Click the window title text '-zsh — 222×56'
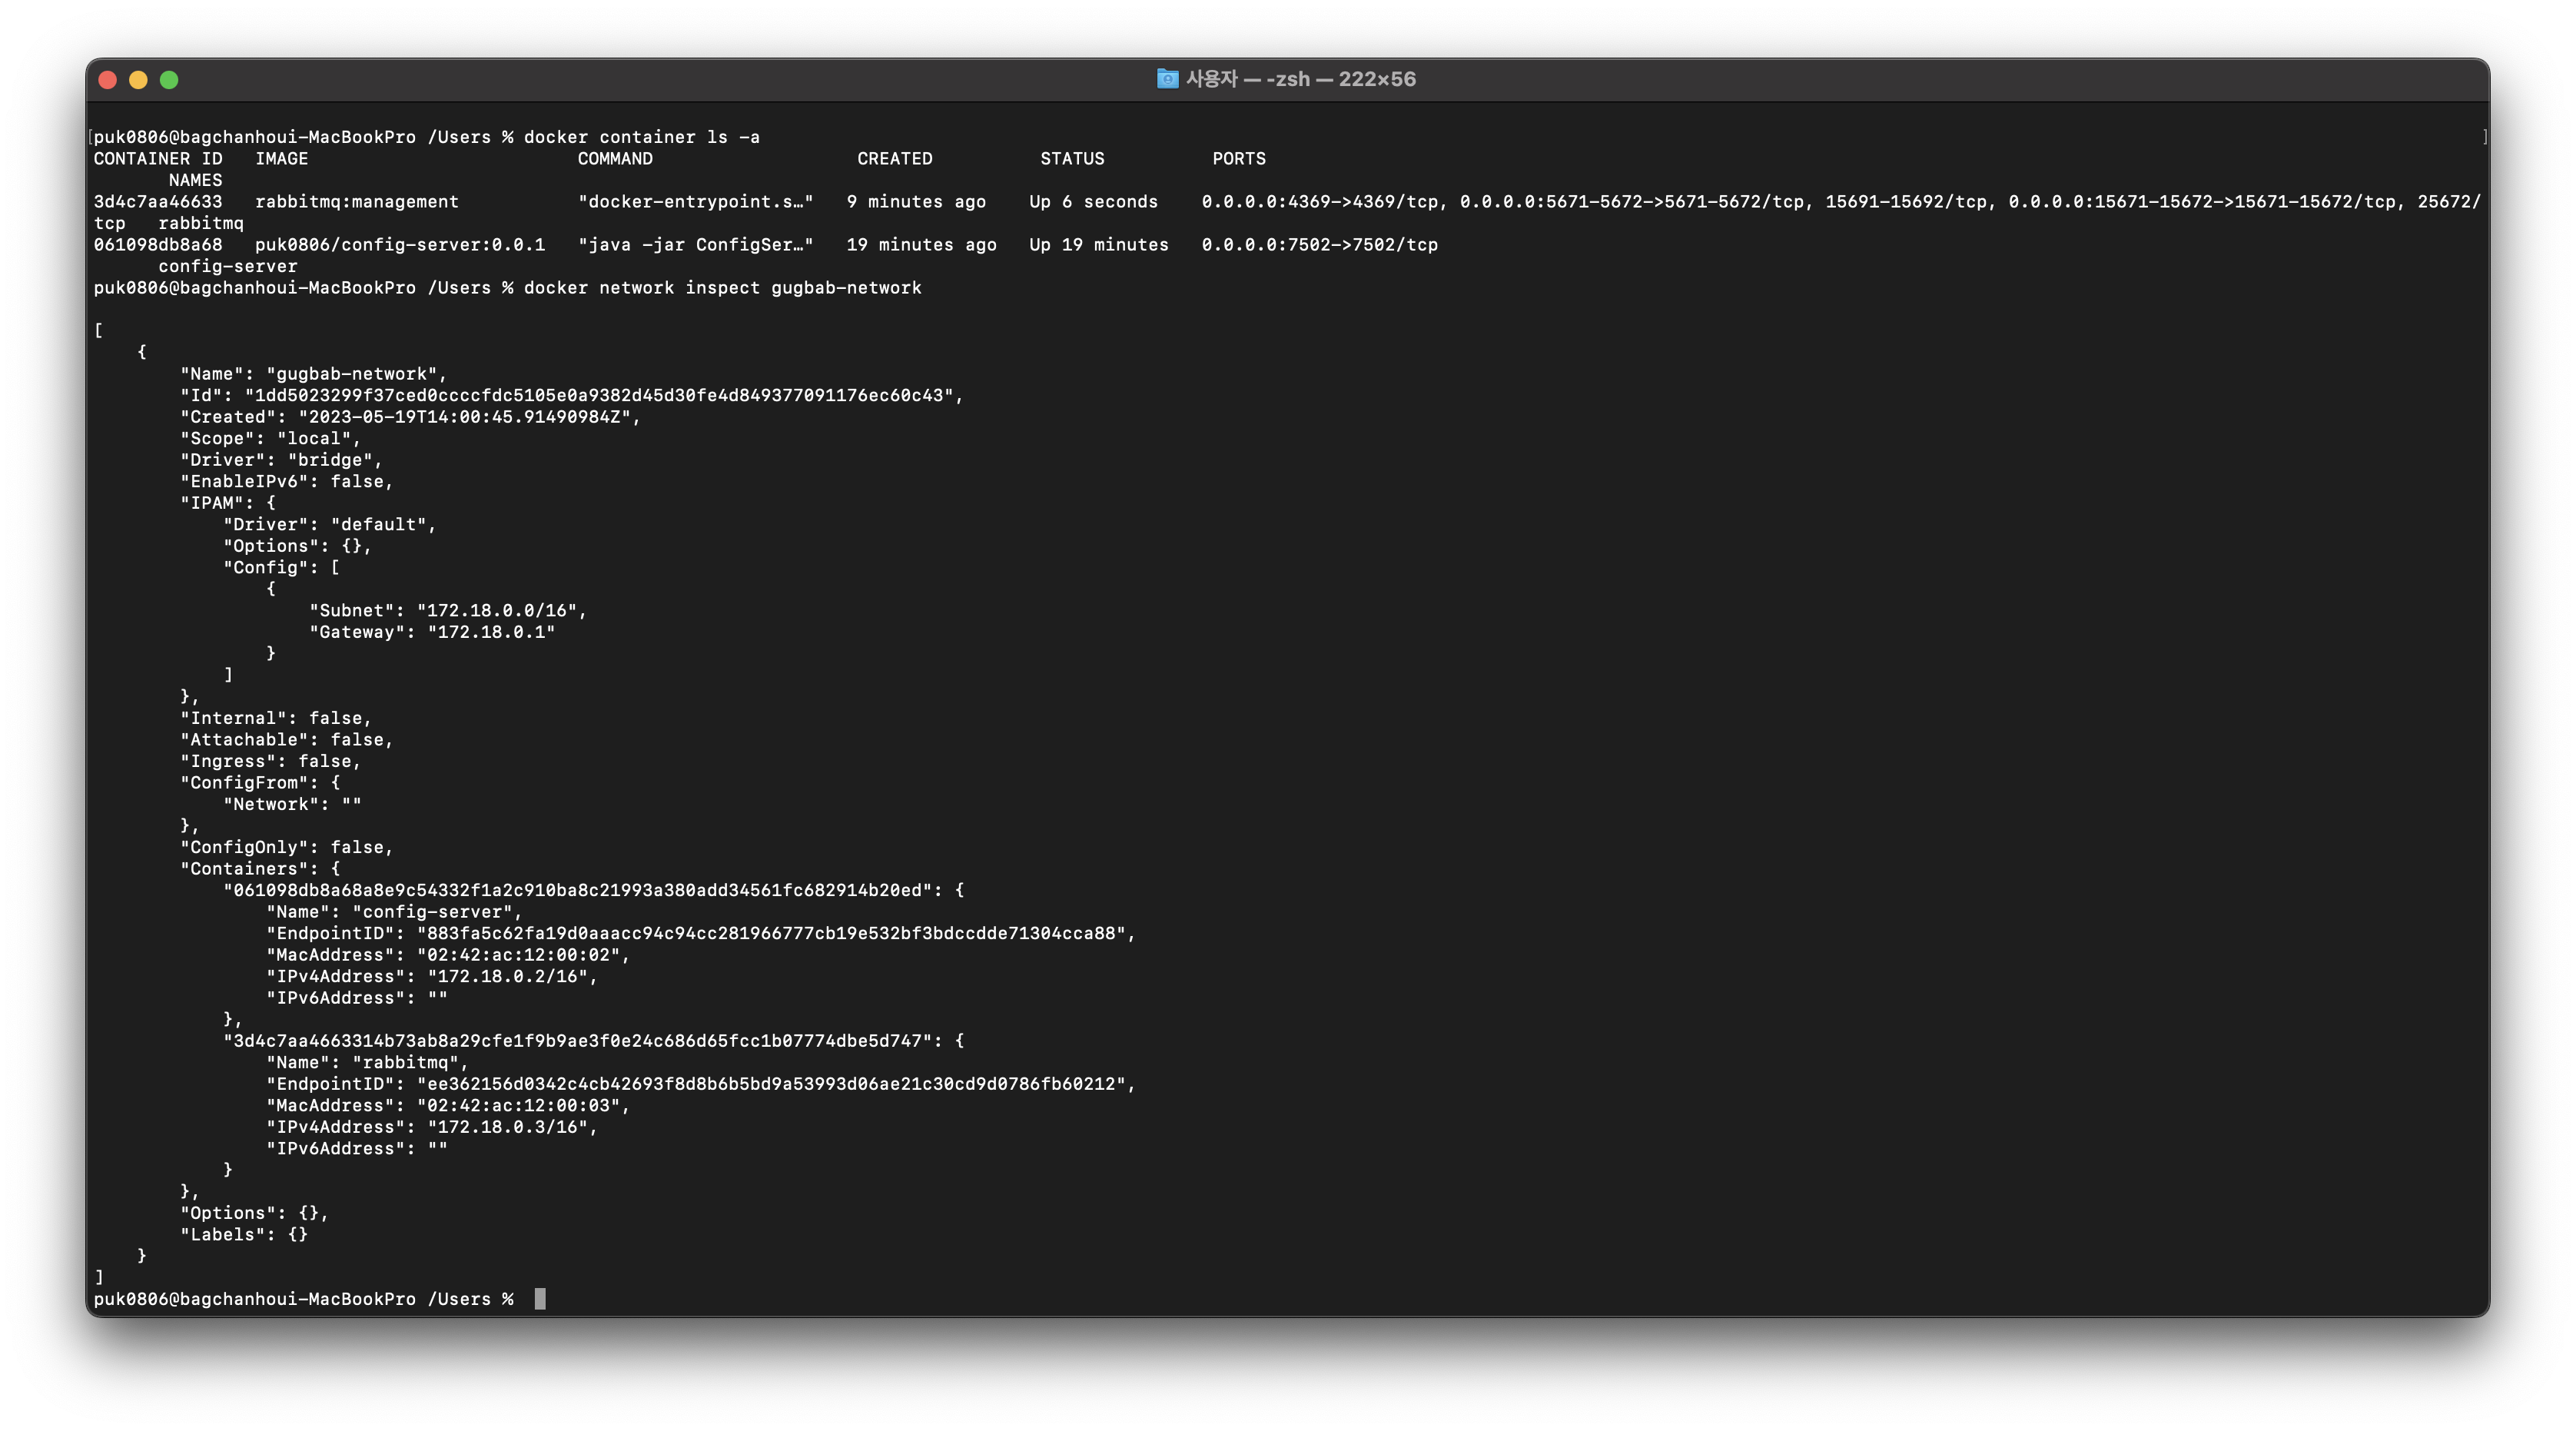 [1340, 79]
